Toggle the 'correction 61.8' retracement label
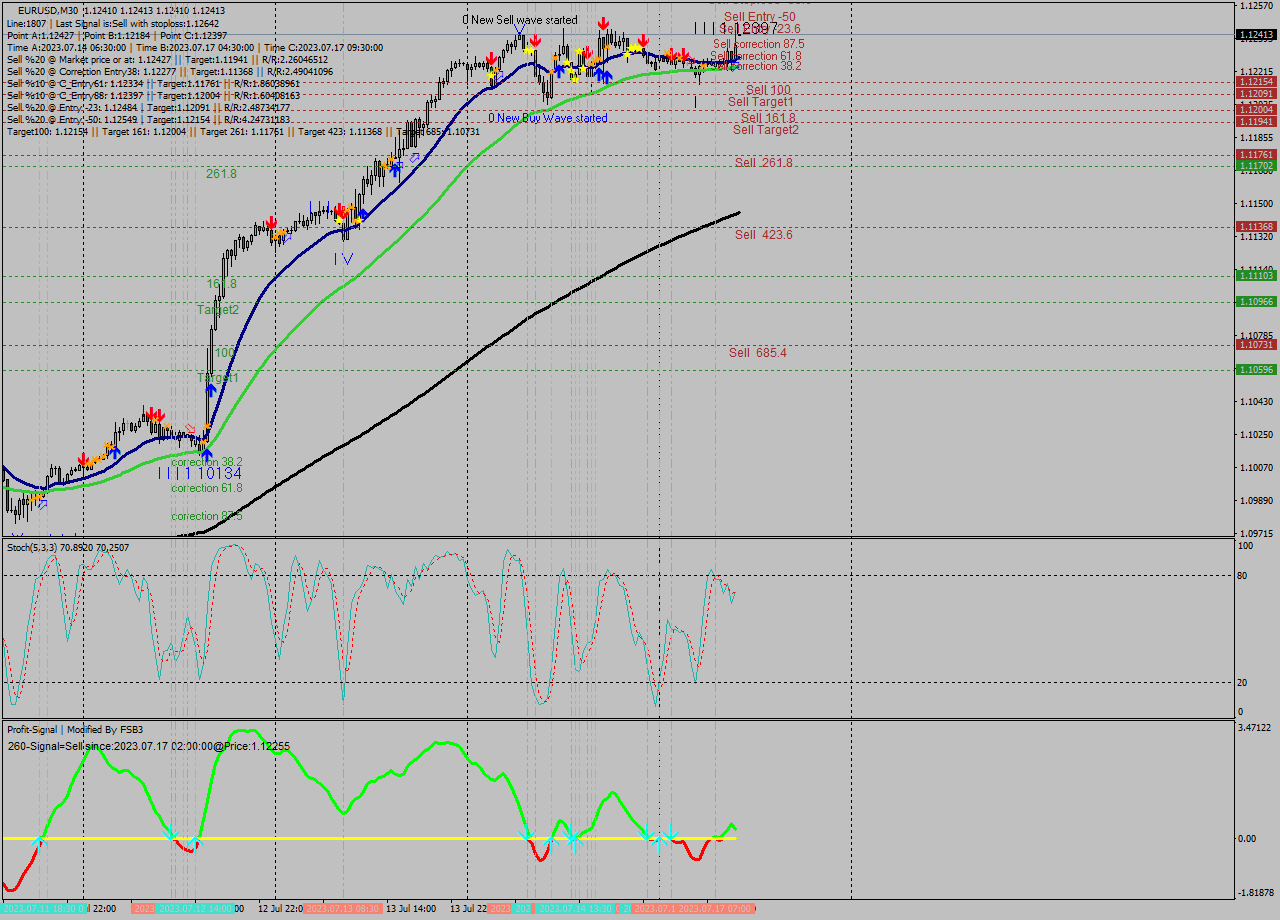Screen dimensions: 1280x920 [x=205, y=488]
